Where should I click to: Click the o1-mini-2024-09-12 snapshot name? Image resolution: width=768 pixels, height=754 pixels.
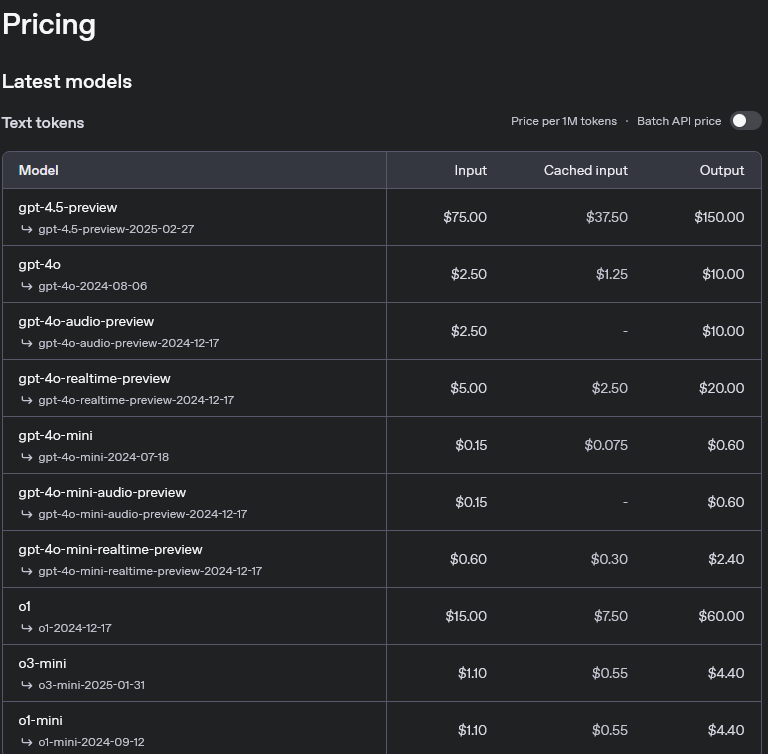tap(91, 742)
